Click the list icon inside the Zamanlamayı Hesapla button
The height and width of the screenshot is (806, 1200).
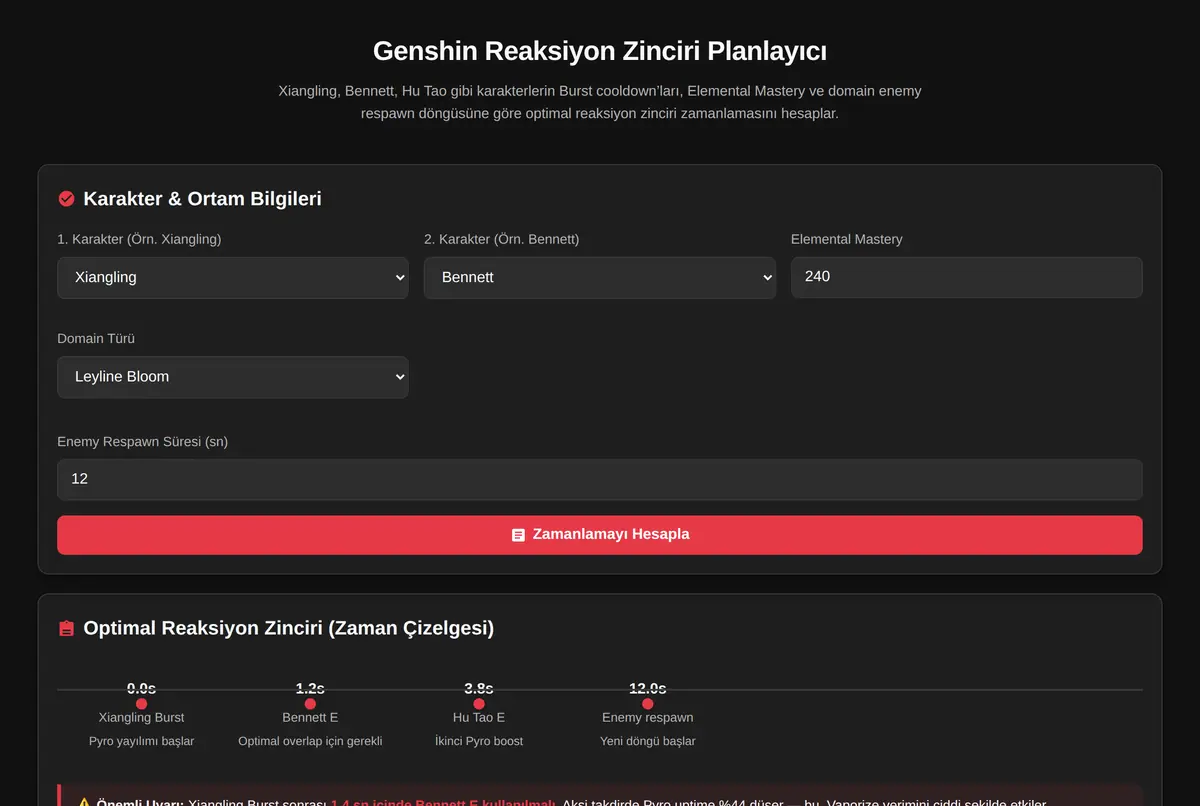[518, 535]
